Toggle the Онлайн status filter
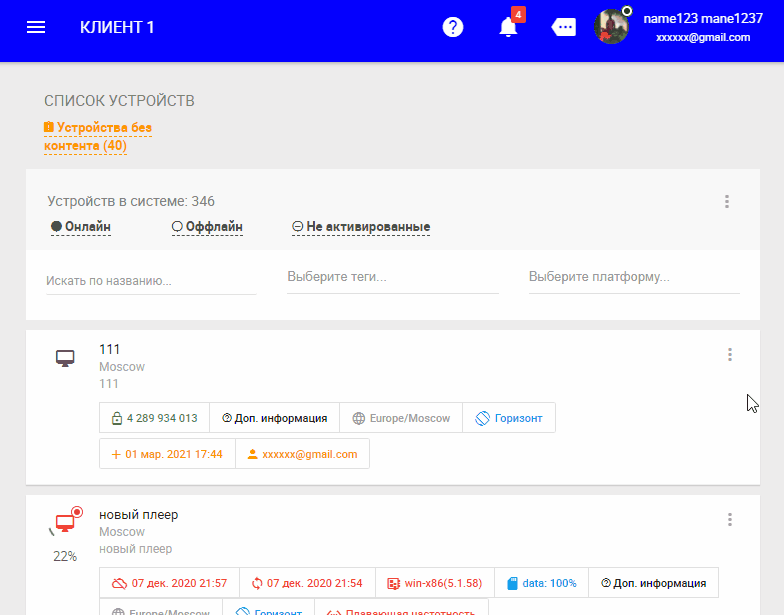Image resolution: width=784 pixels, height=615 pixels. (81, 227)
